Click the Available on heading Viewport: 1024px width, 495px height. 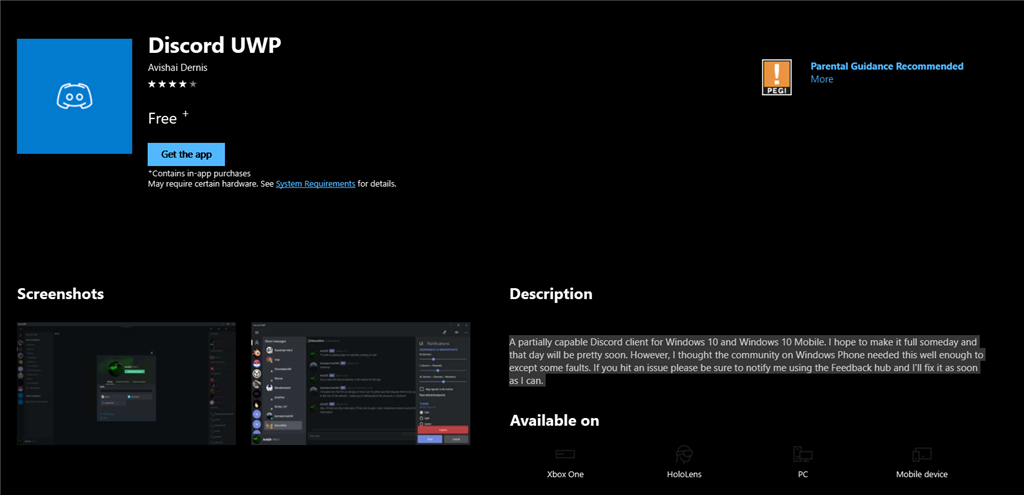[554, 420]
